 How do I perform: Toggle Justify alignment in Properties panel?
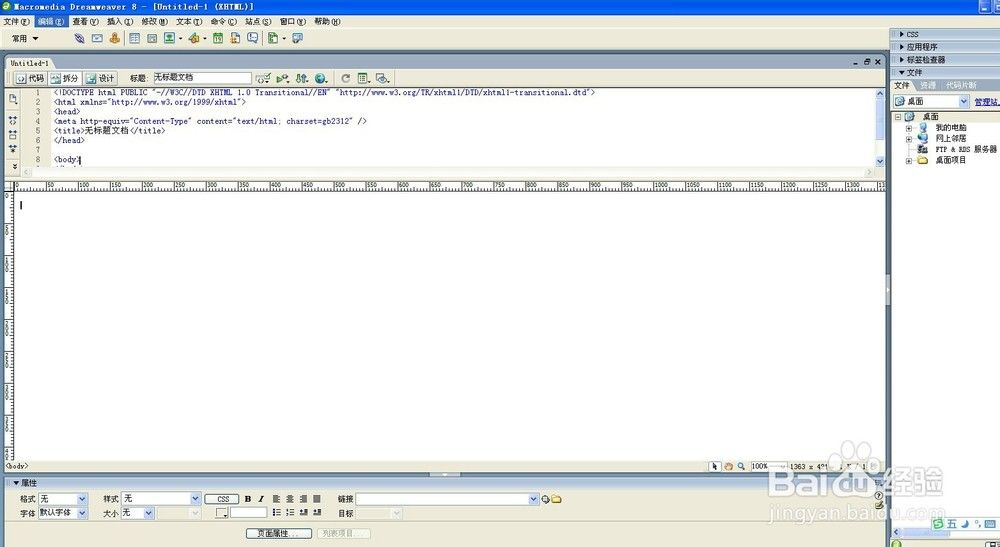tap(316, 499)
